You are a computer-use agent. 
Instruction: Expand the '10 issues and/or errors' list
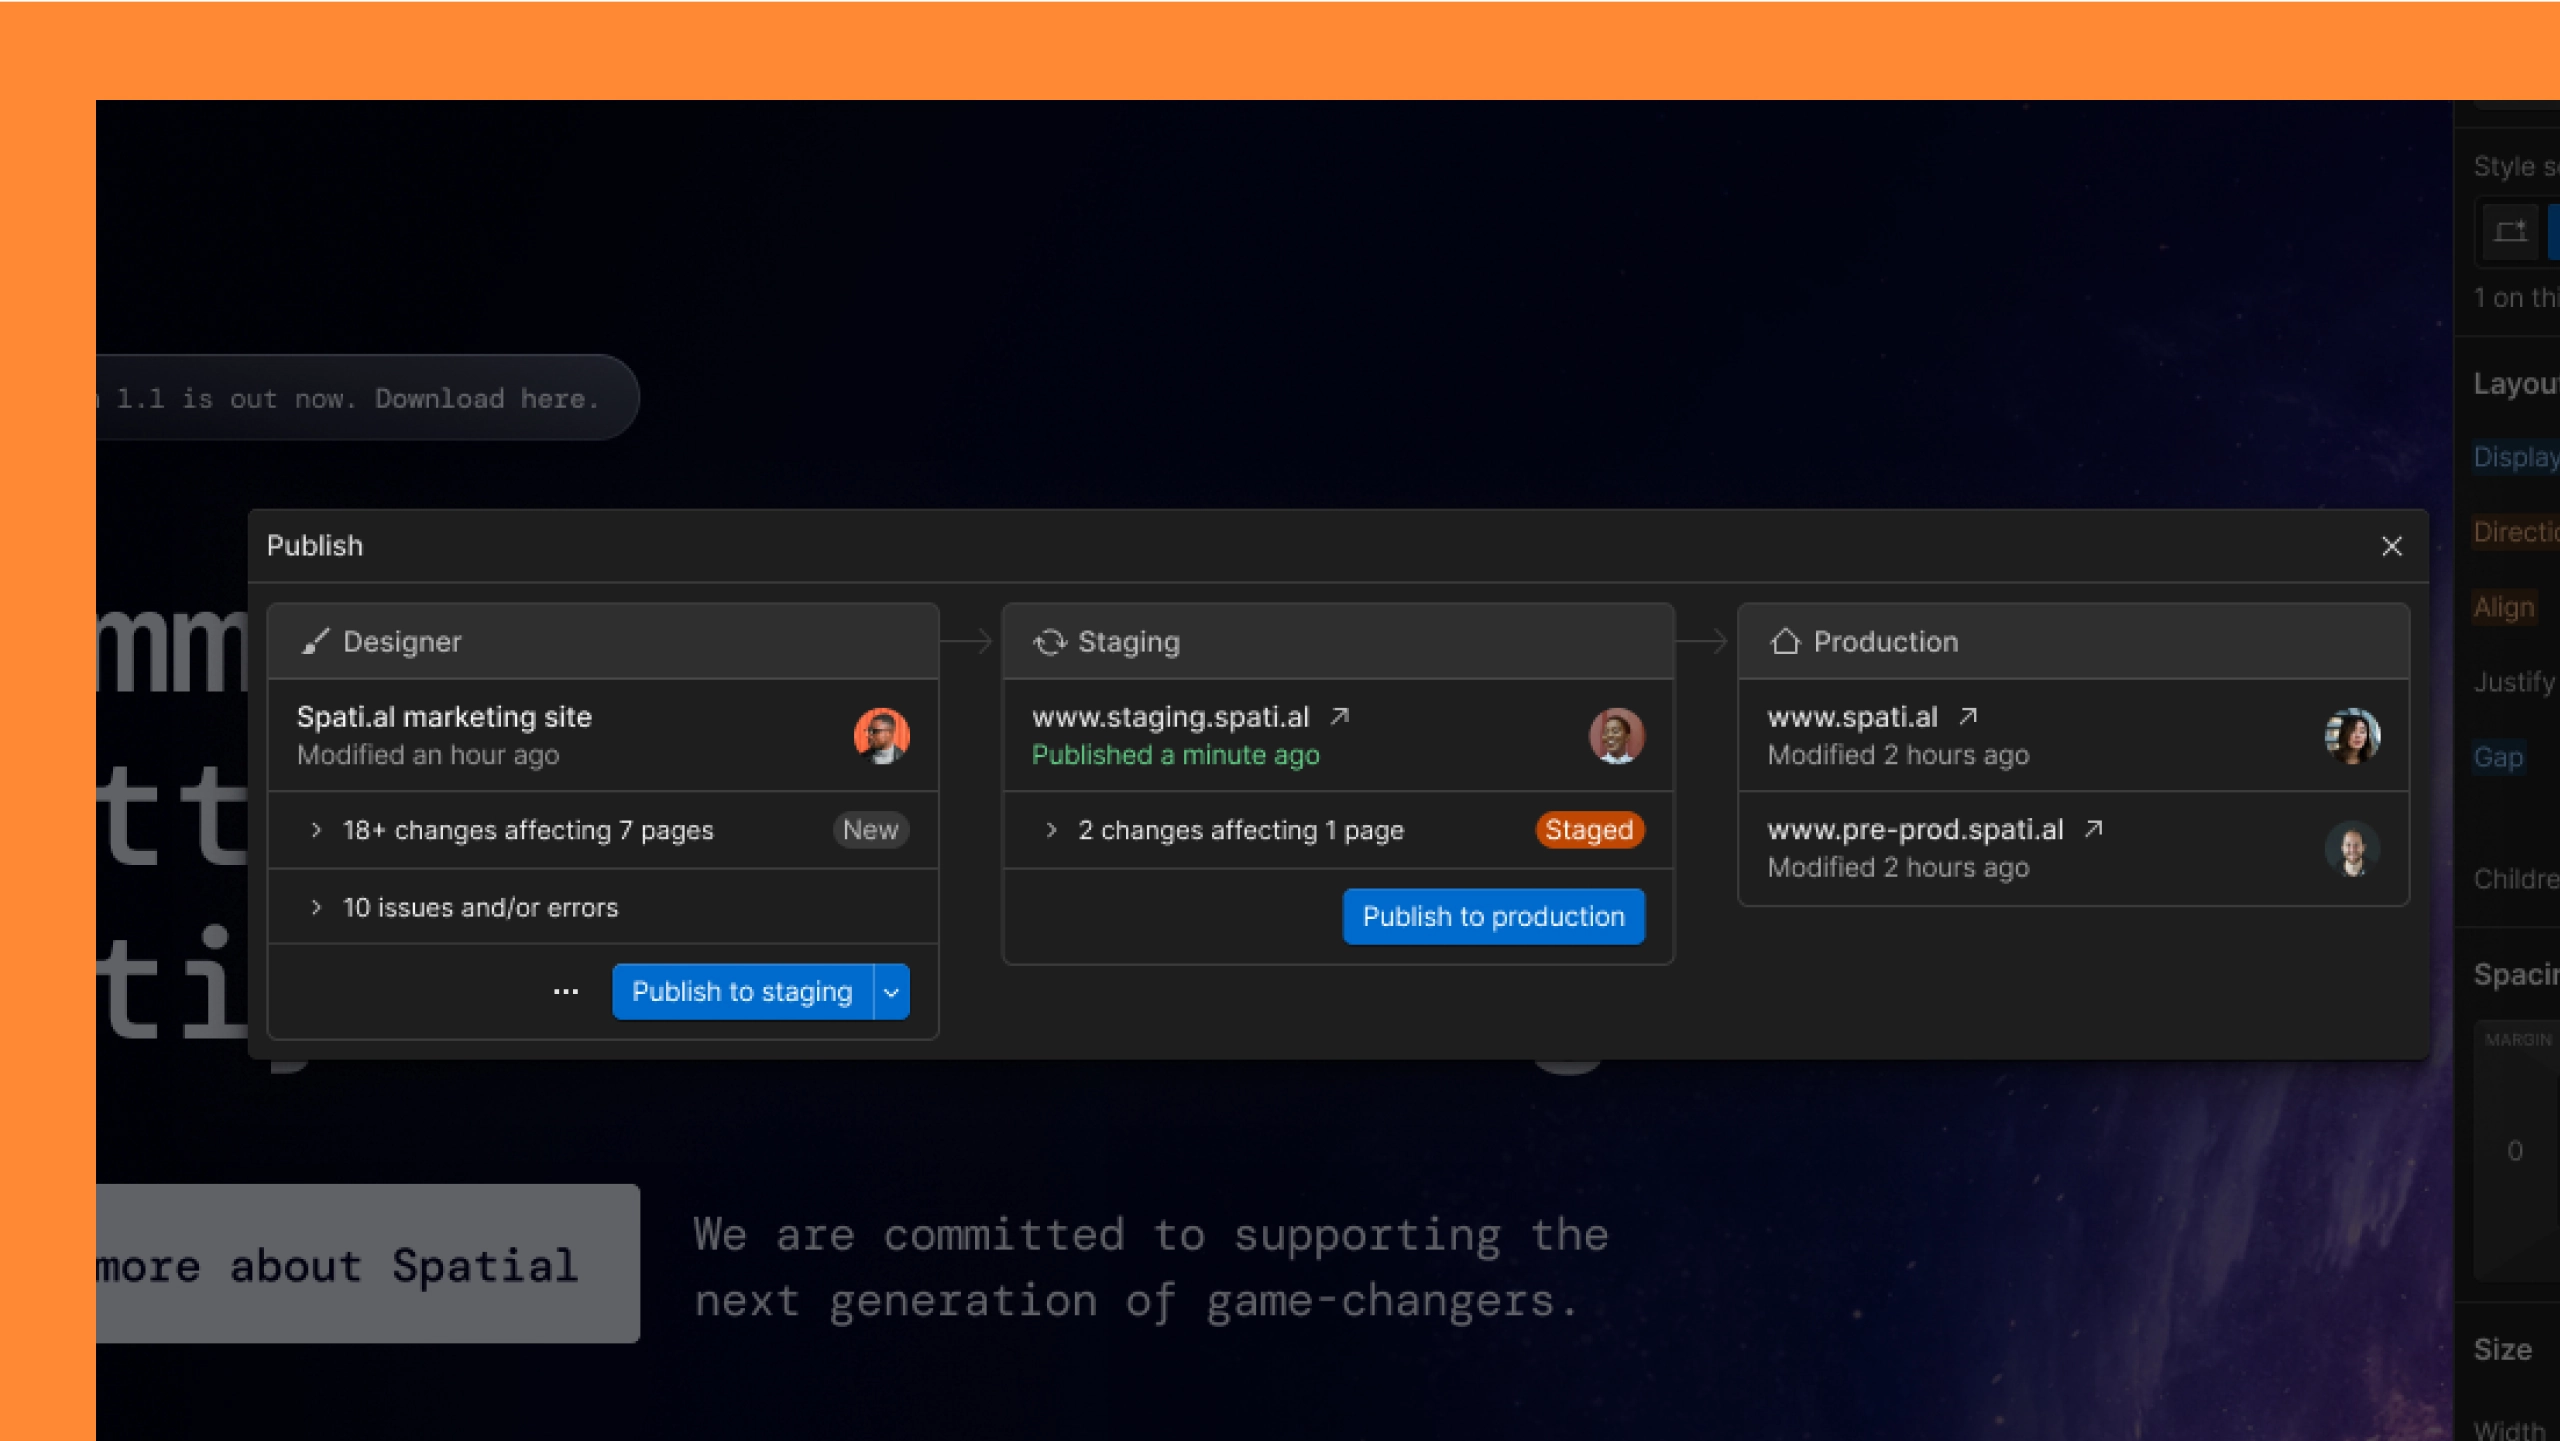coord(318,906)
